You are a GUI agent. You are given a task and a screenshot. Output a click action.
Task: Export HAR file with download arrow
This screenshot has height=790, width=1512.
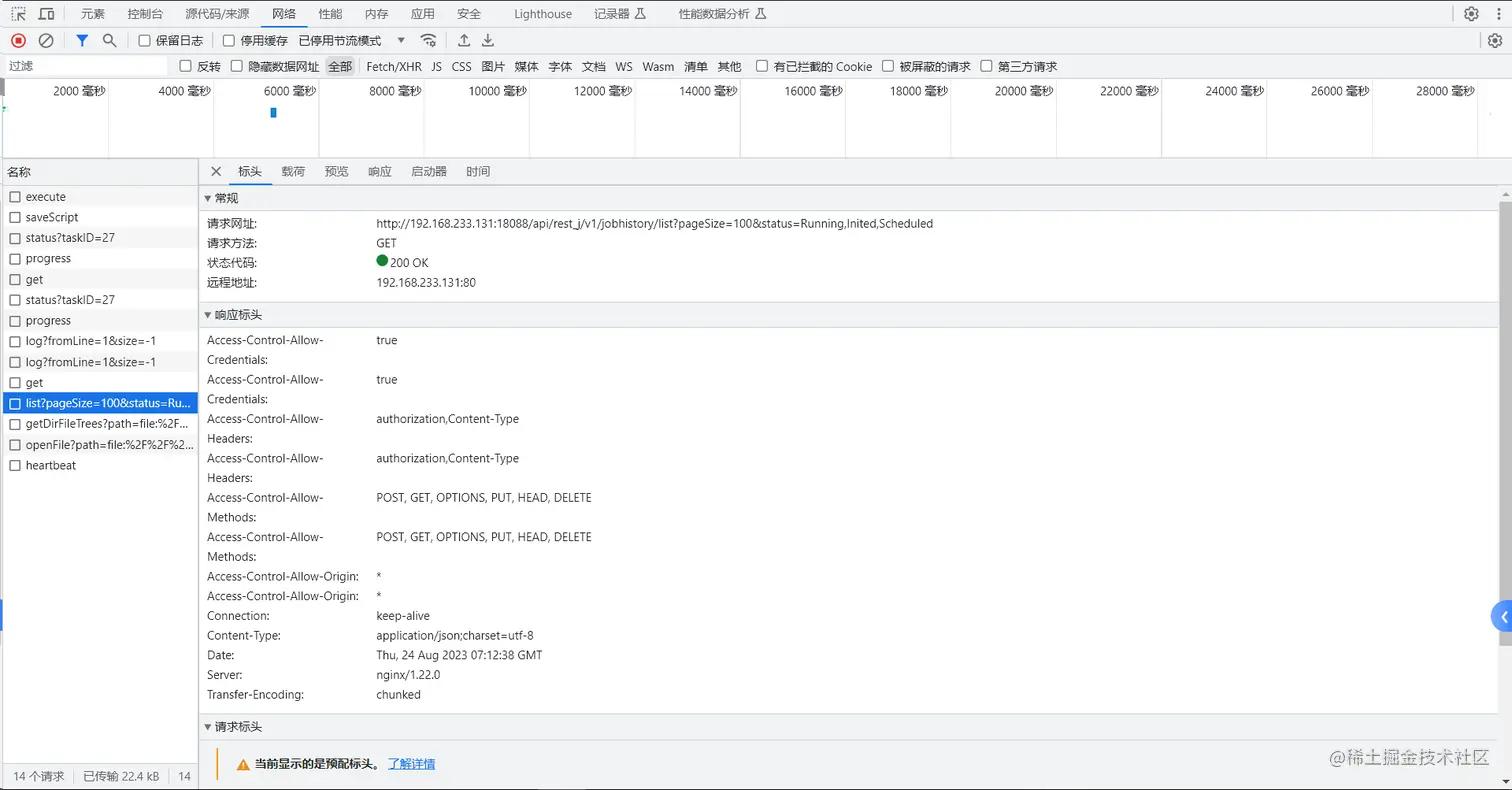click(x=488, y=40)
